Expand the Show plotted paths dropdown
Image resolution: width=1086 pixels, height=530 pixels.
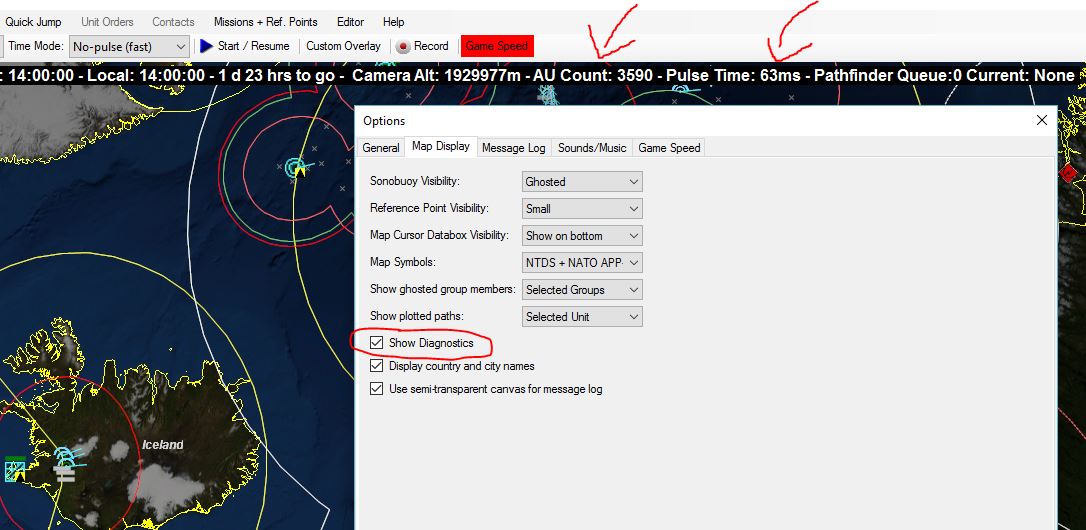point(582,317)
